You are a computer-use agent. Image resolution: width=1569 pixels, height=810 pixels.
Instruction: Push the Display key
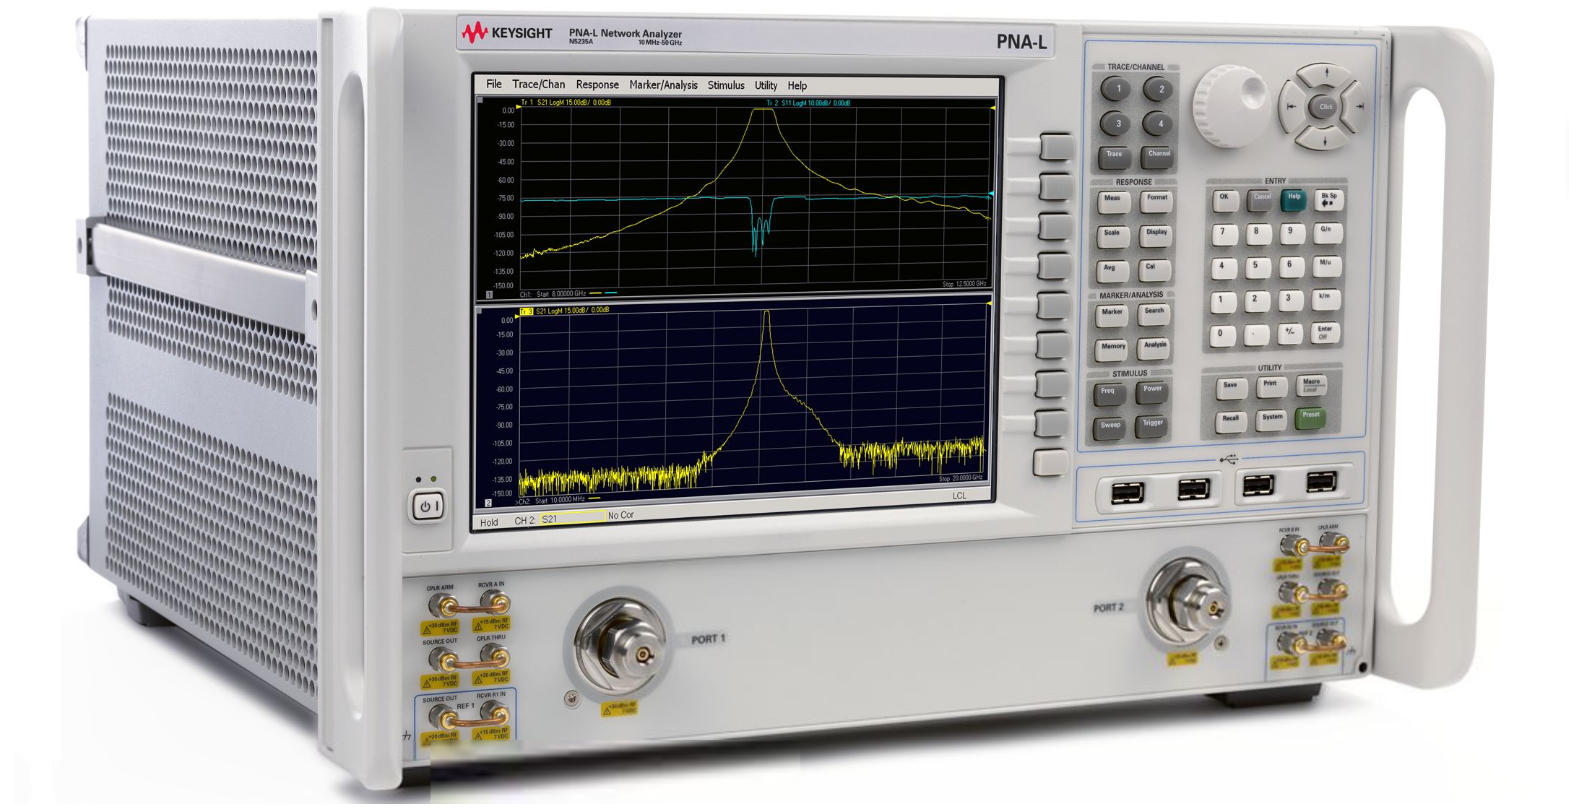click(1155, 235)
